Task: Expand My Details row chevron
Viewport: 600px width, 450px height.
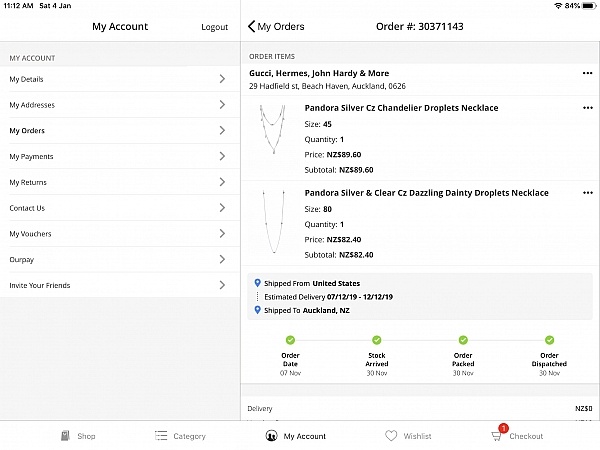Action: coord(221,79)
